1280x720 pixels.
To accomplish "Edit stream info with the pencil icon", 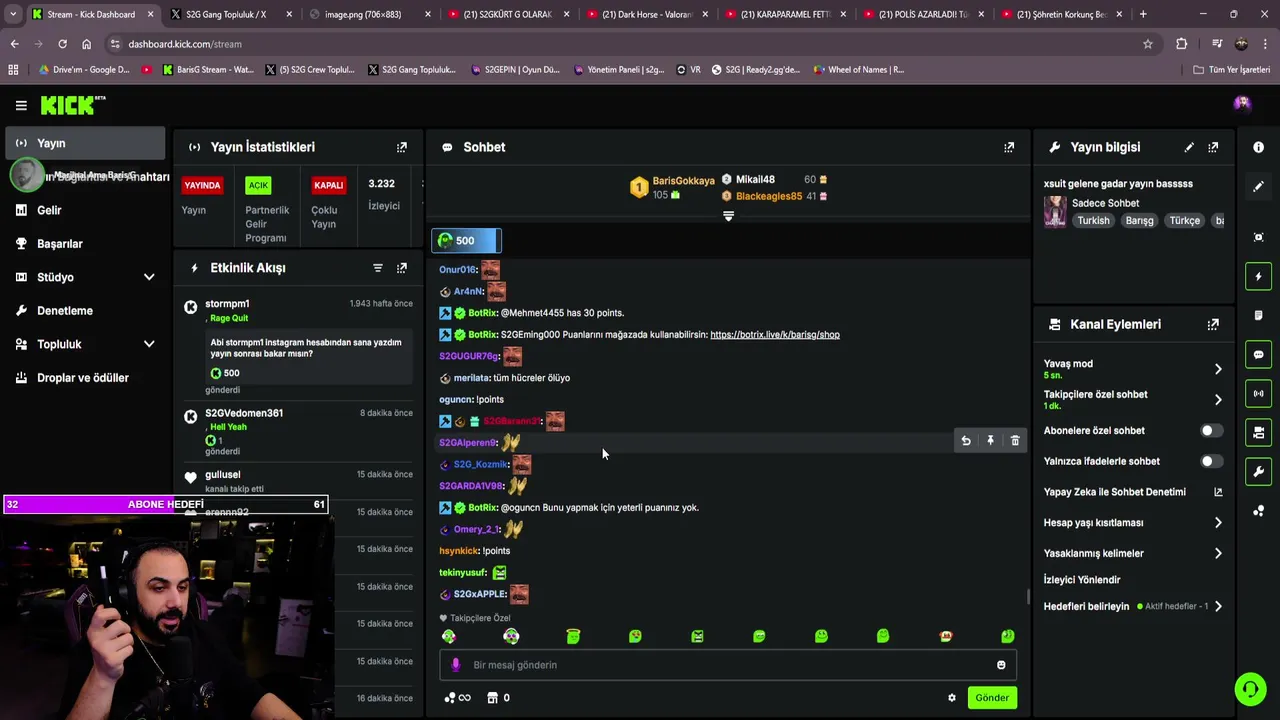I will tap(1189, 147).
